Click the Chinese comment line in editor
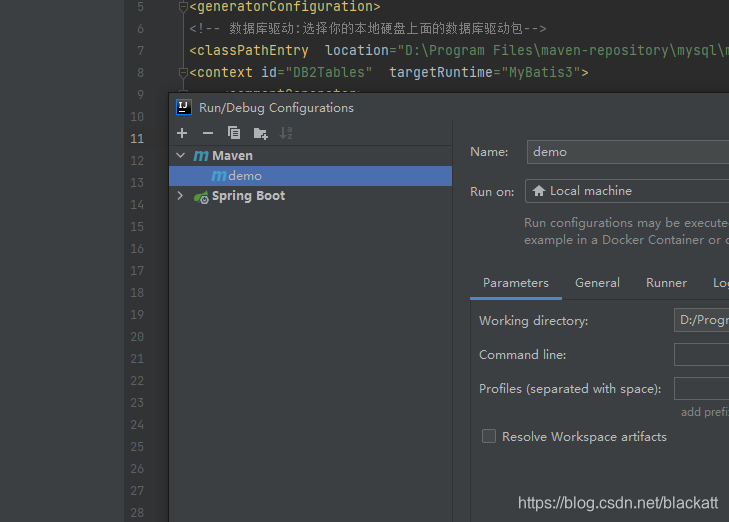 [x=367, y=29]
